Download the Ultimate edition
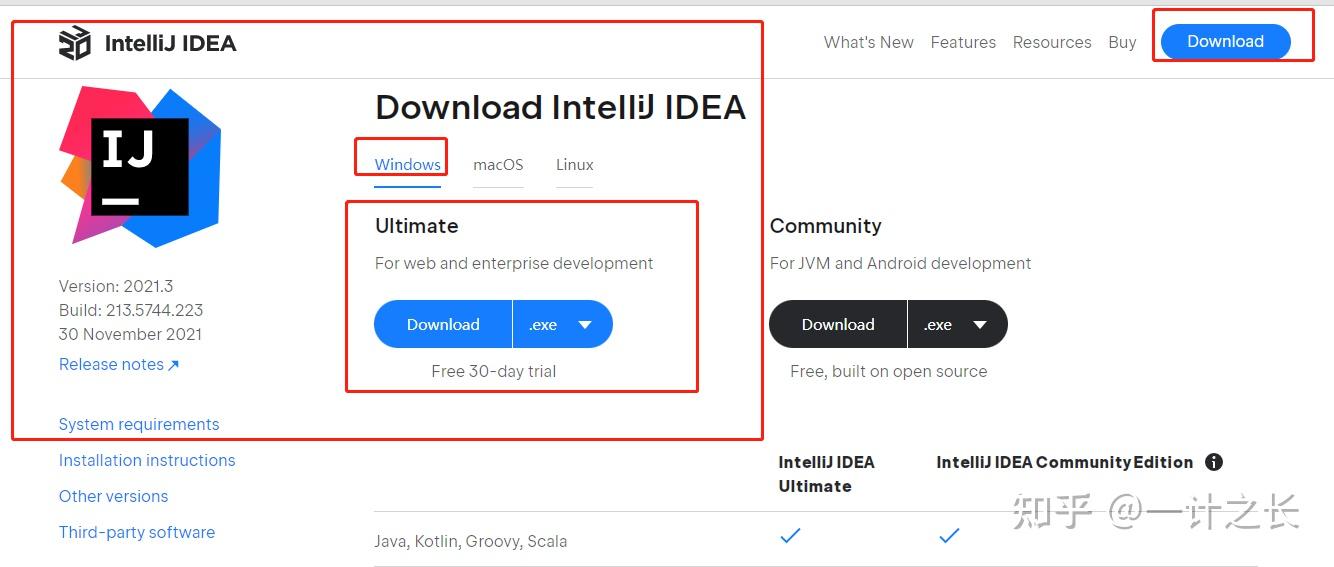This screenshot has width=1334, height=567. (443, 324)
